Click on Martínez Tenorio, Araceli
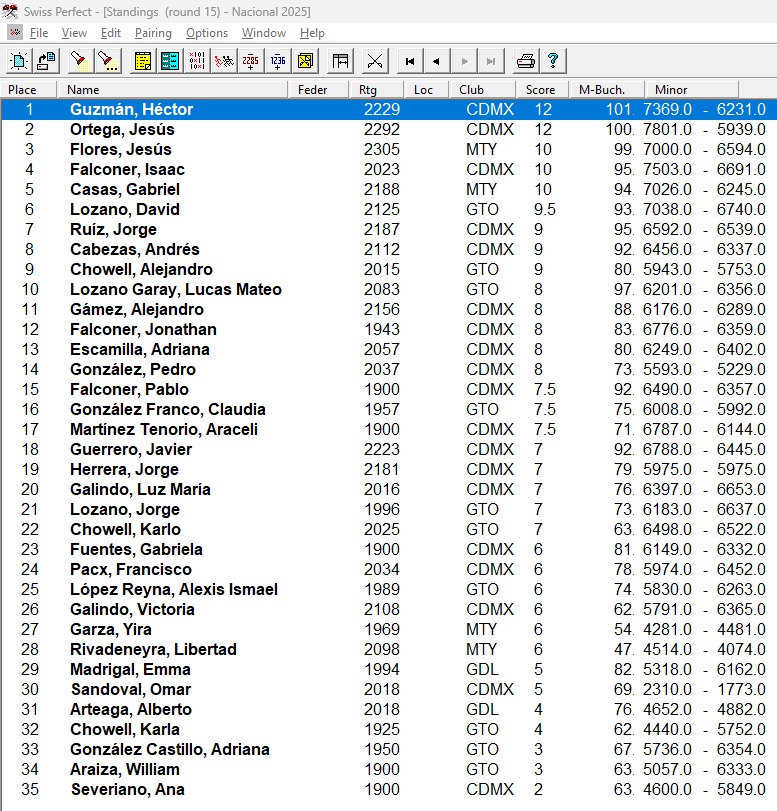The height and width of the screenshot is (811, 777). click(x=164, y=429)
